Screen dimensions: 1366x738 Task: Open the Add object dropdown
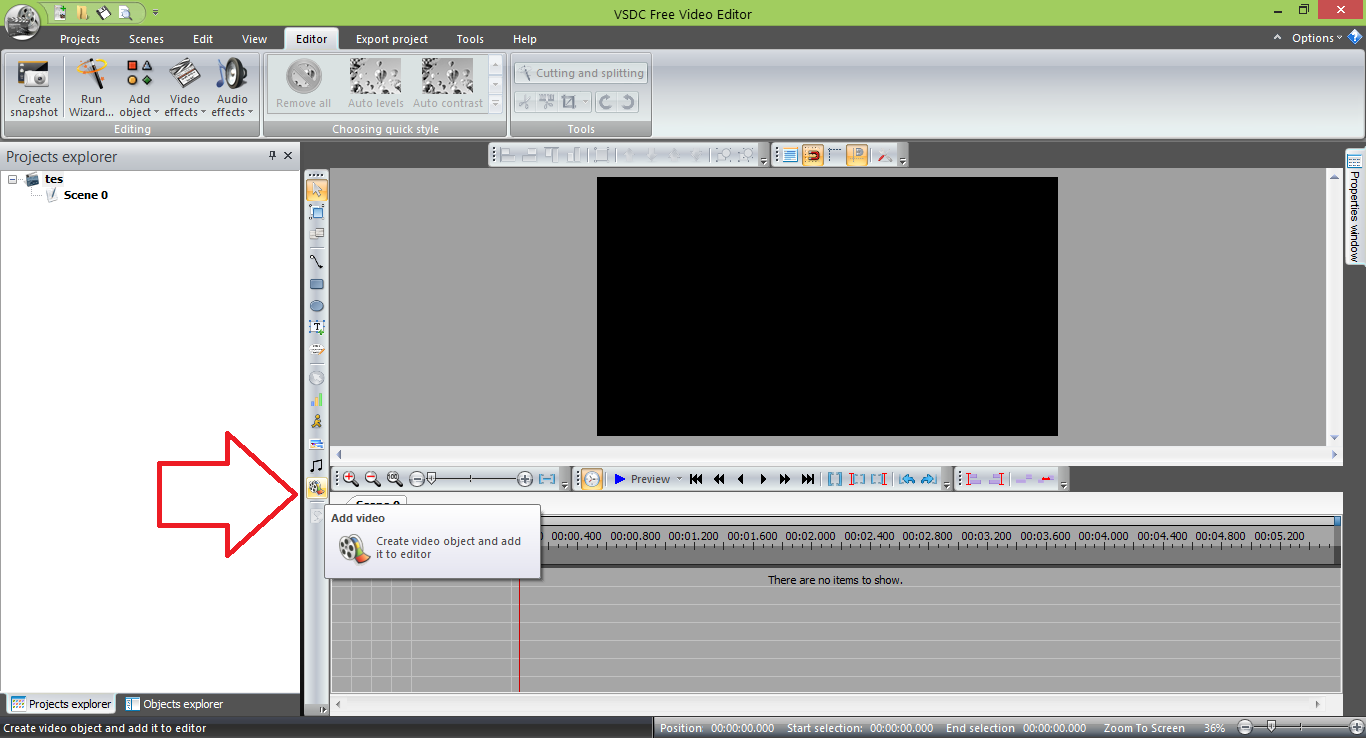coord(139,88)
